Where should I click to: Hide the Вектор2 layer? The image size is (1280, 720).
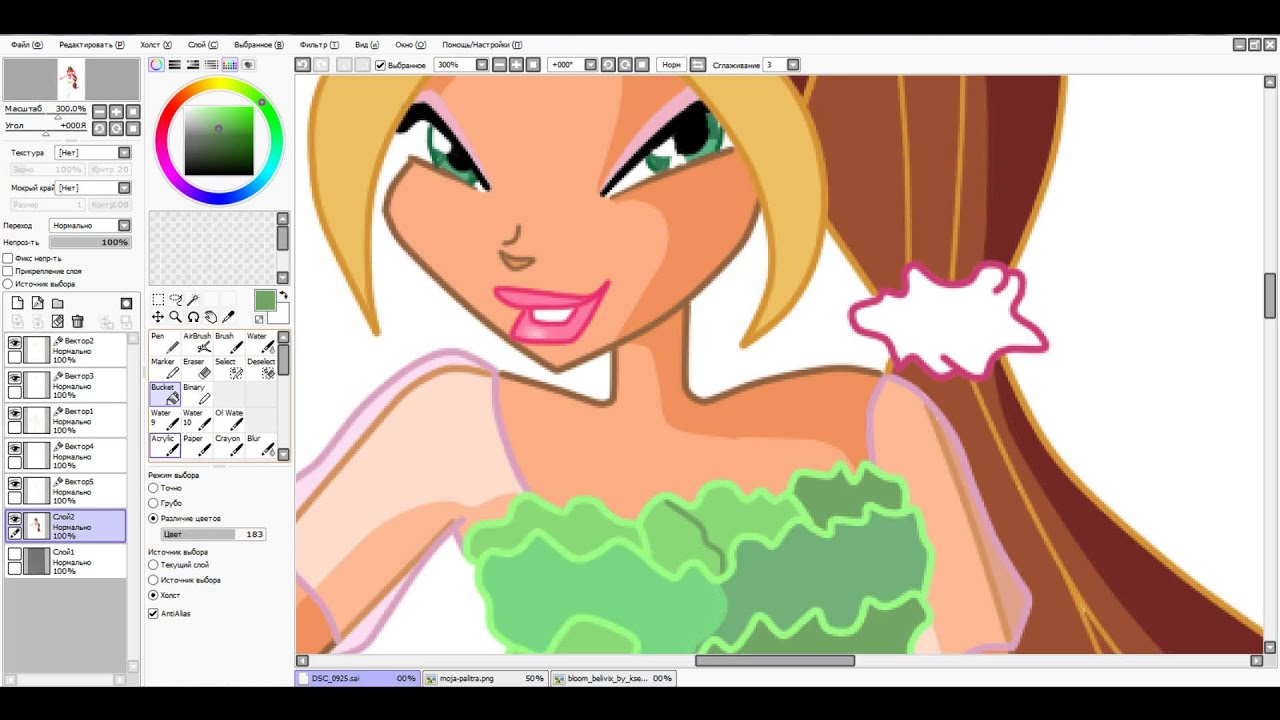[x=15, y=342]
